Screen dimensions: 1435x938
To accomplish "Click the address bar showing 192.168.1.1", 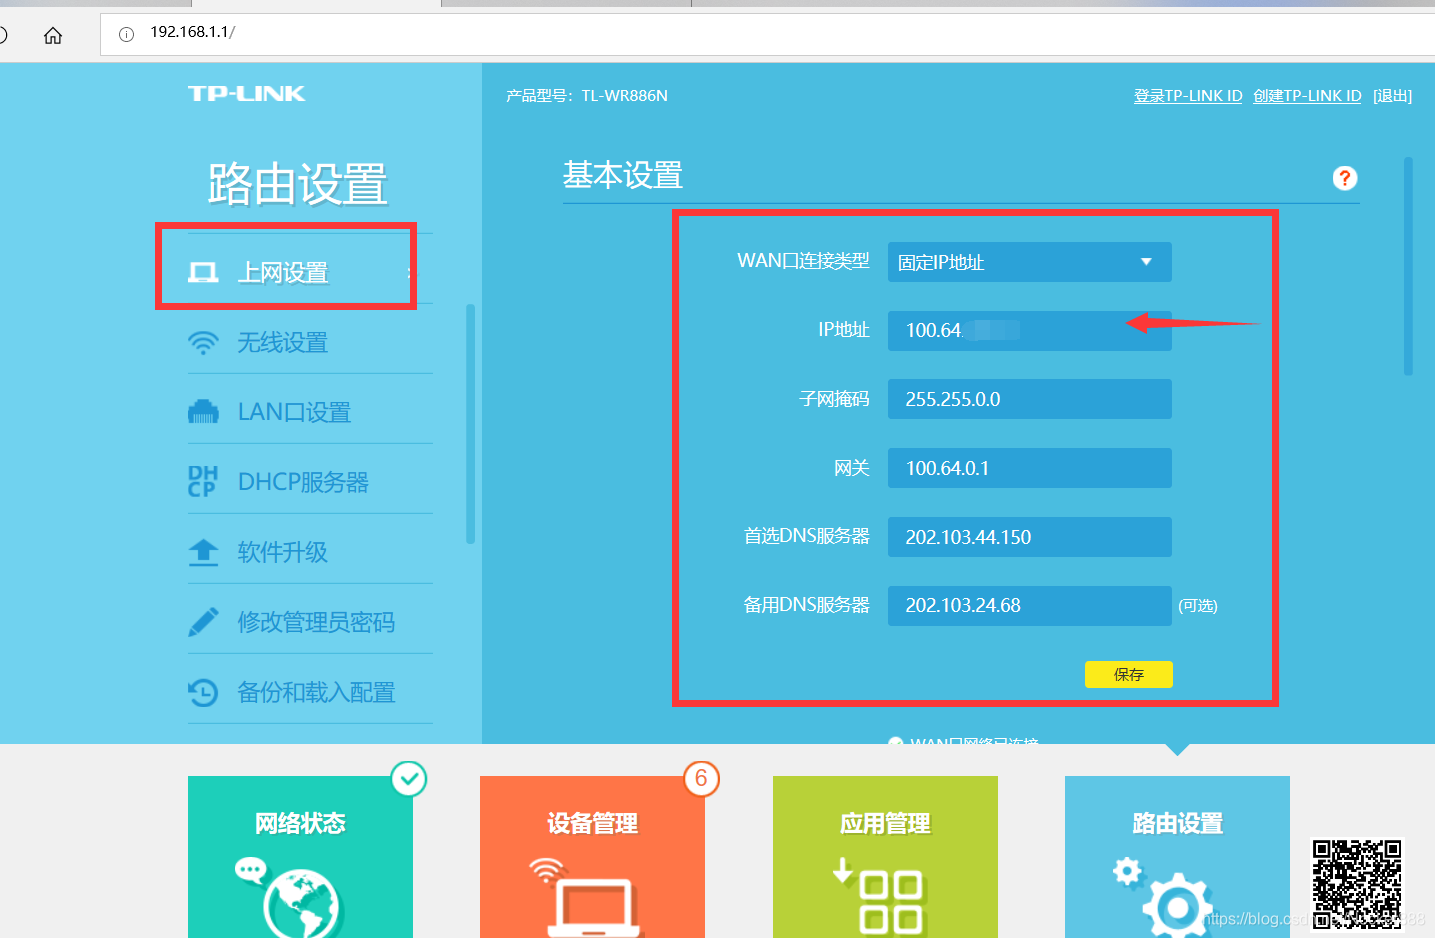I will coord(767,34).
